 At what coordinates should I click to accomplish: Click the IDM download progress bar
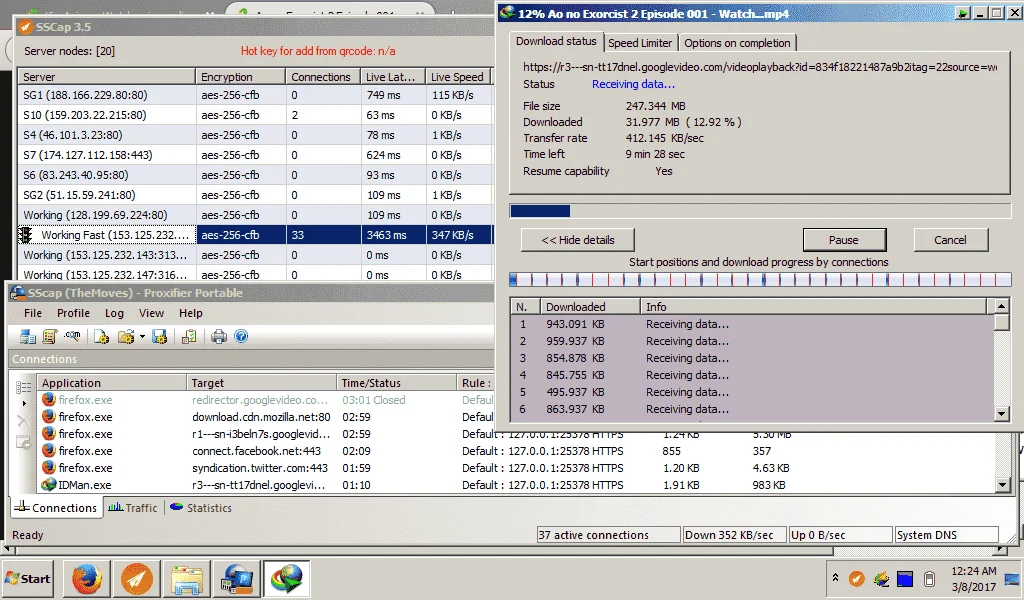pyautogui.click(x=760, y=211)
